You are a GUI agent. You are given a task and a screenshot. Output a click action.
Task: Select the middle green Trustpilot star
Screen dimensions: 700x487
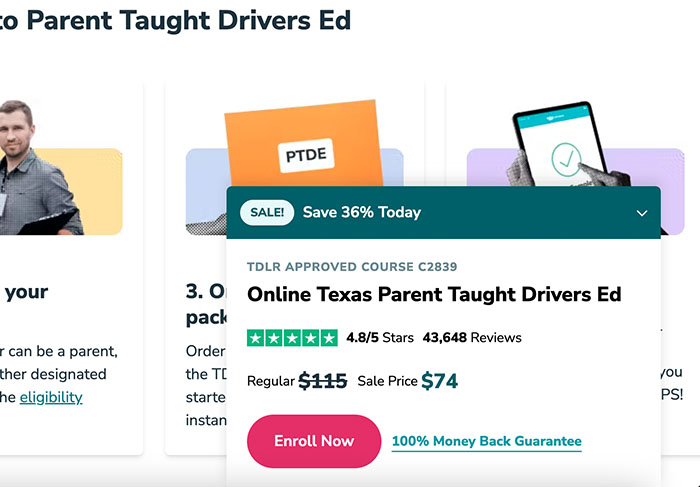coord(292,338)
